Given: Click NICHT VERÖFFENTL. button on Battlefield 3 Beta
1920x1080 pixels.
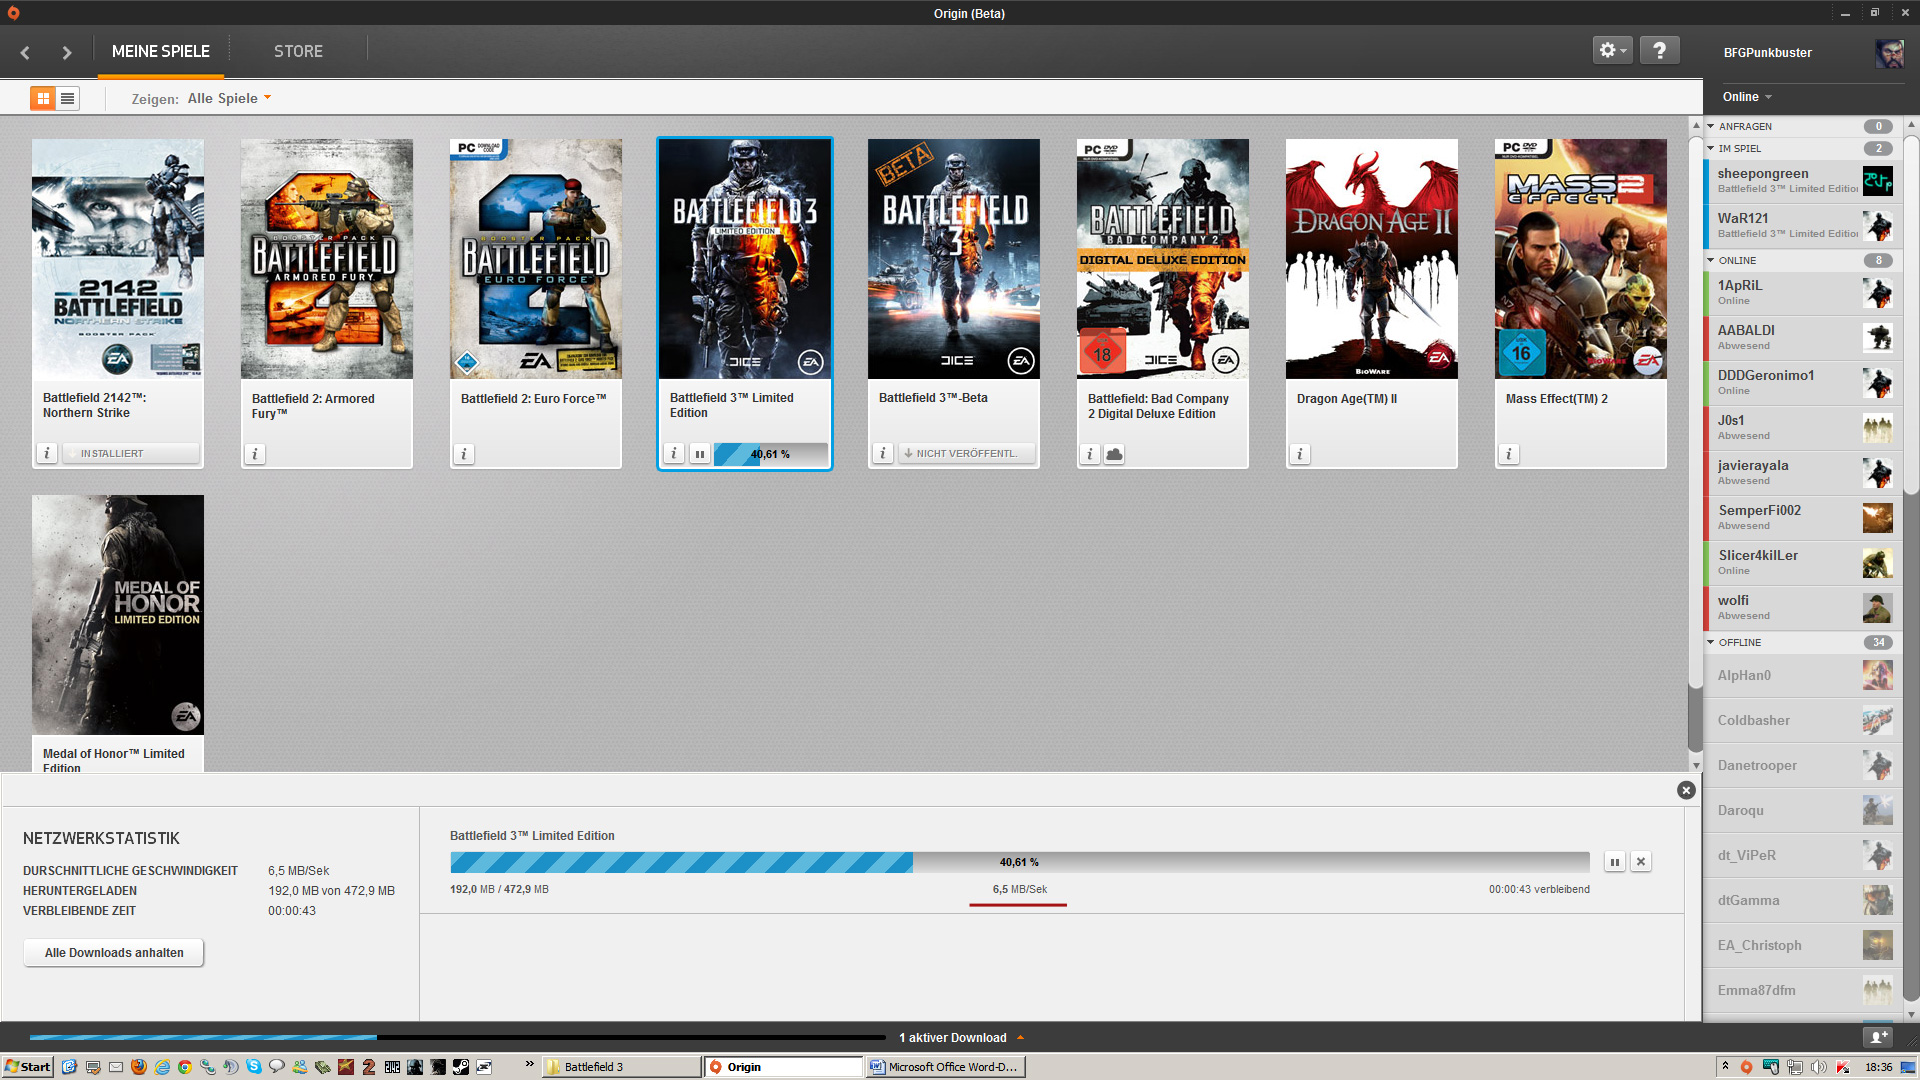Looking at the screenshot, I should coord(966,454).
